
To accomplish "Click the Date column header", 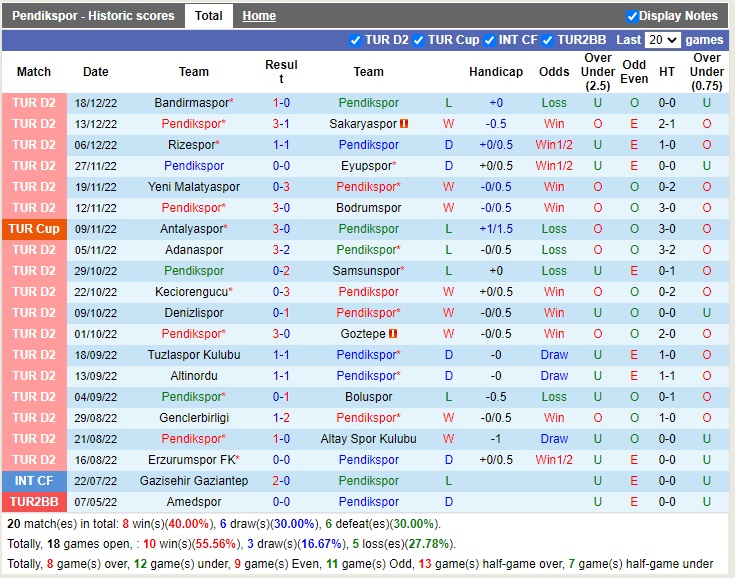I will pyautogui.click(x=96, y=72).
